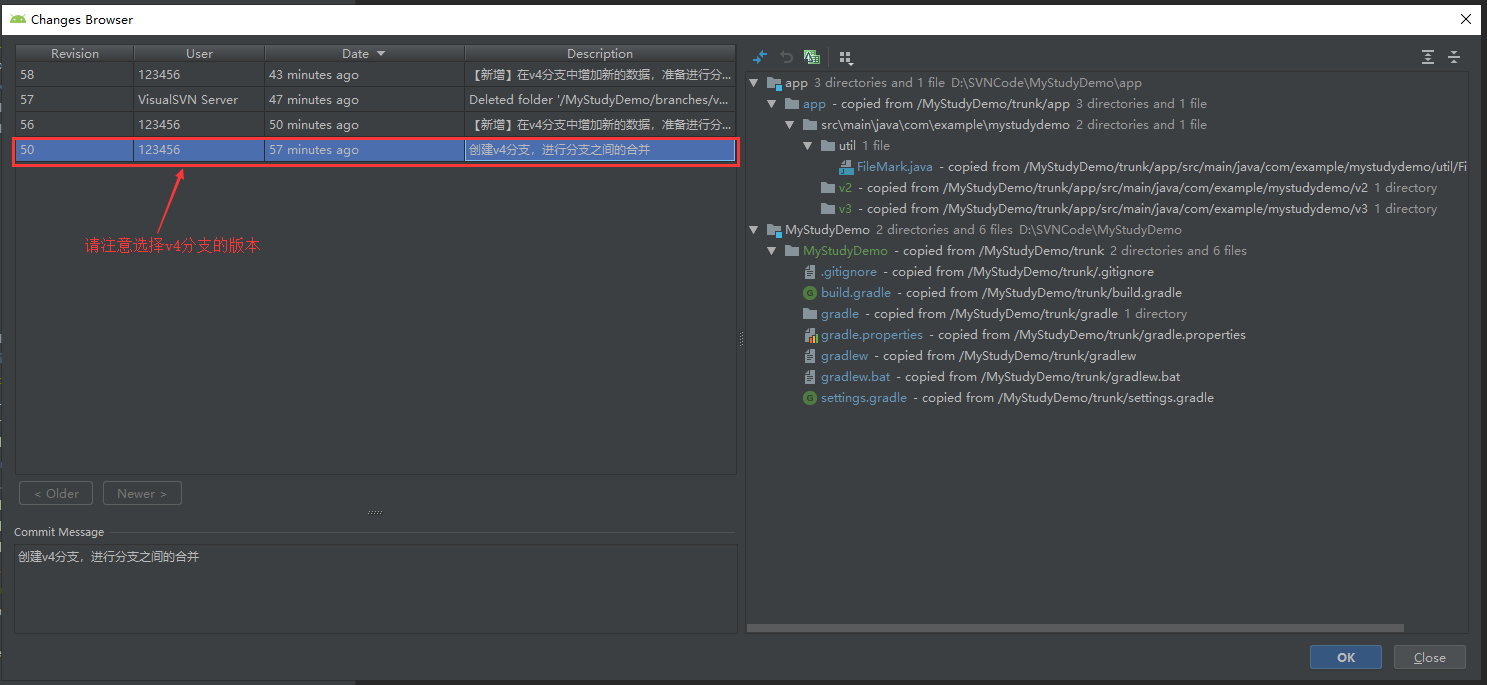Click the Revert undo arrow icon
1487x685 pixels.
coord(786,57)
